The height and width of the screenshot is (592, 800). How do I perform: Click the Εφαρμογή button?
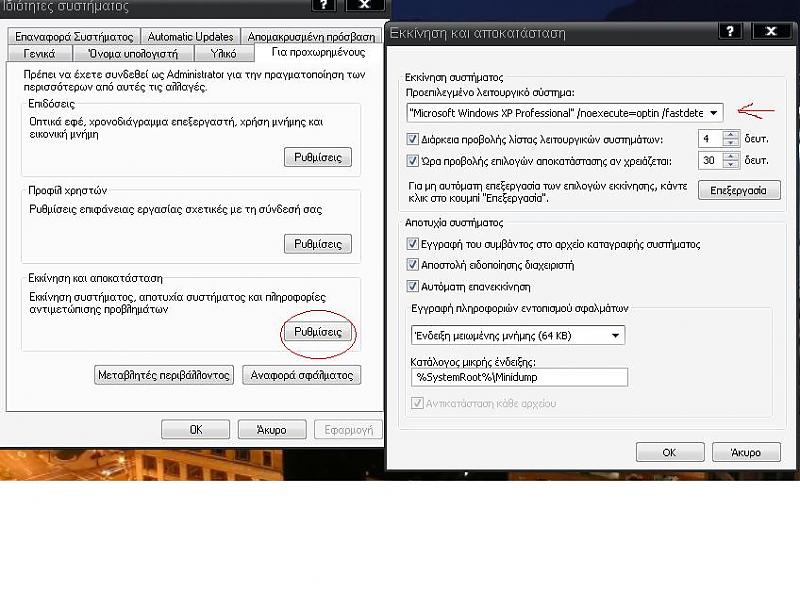point(348,430)
